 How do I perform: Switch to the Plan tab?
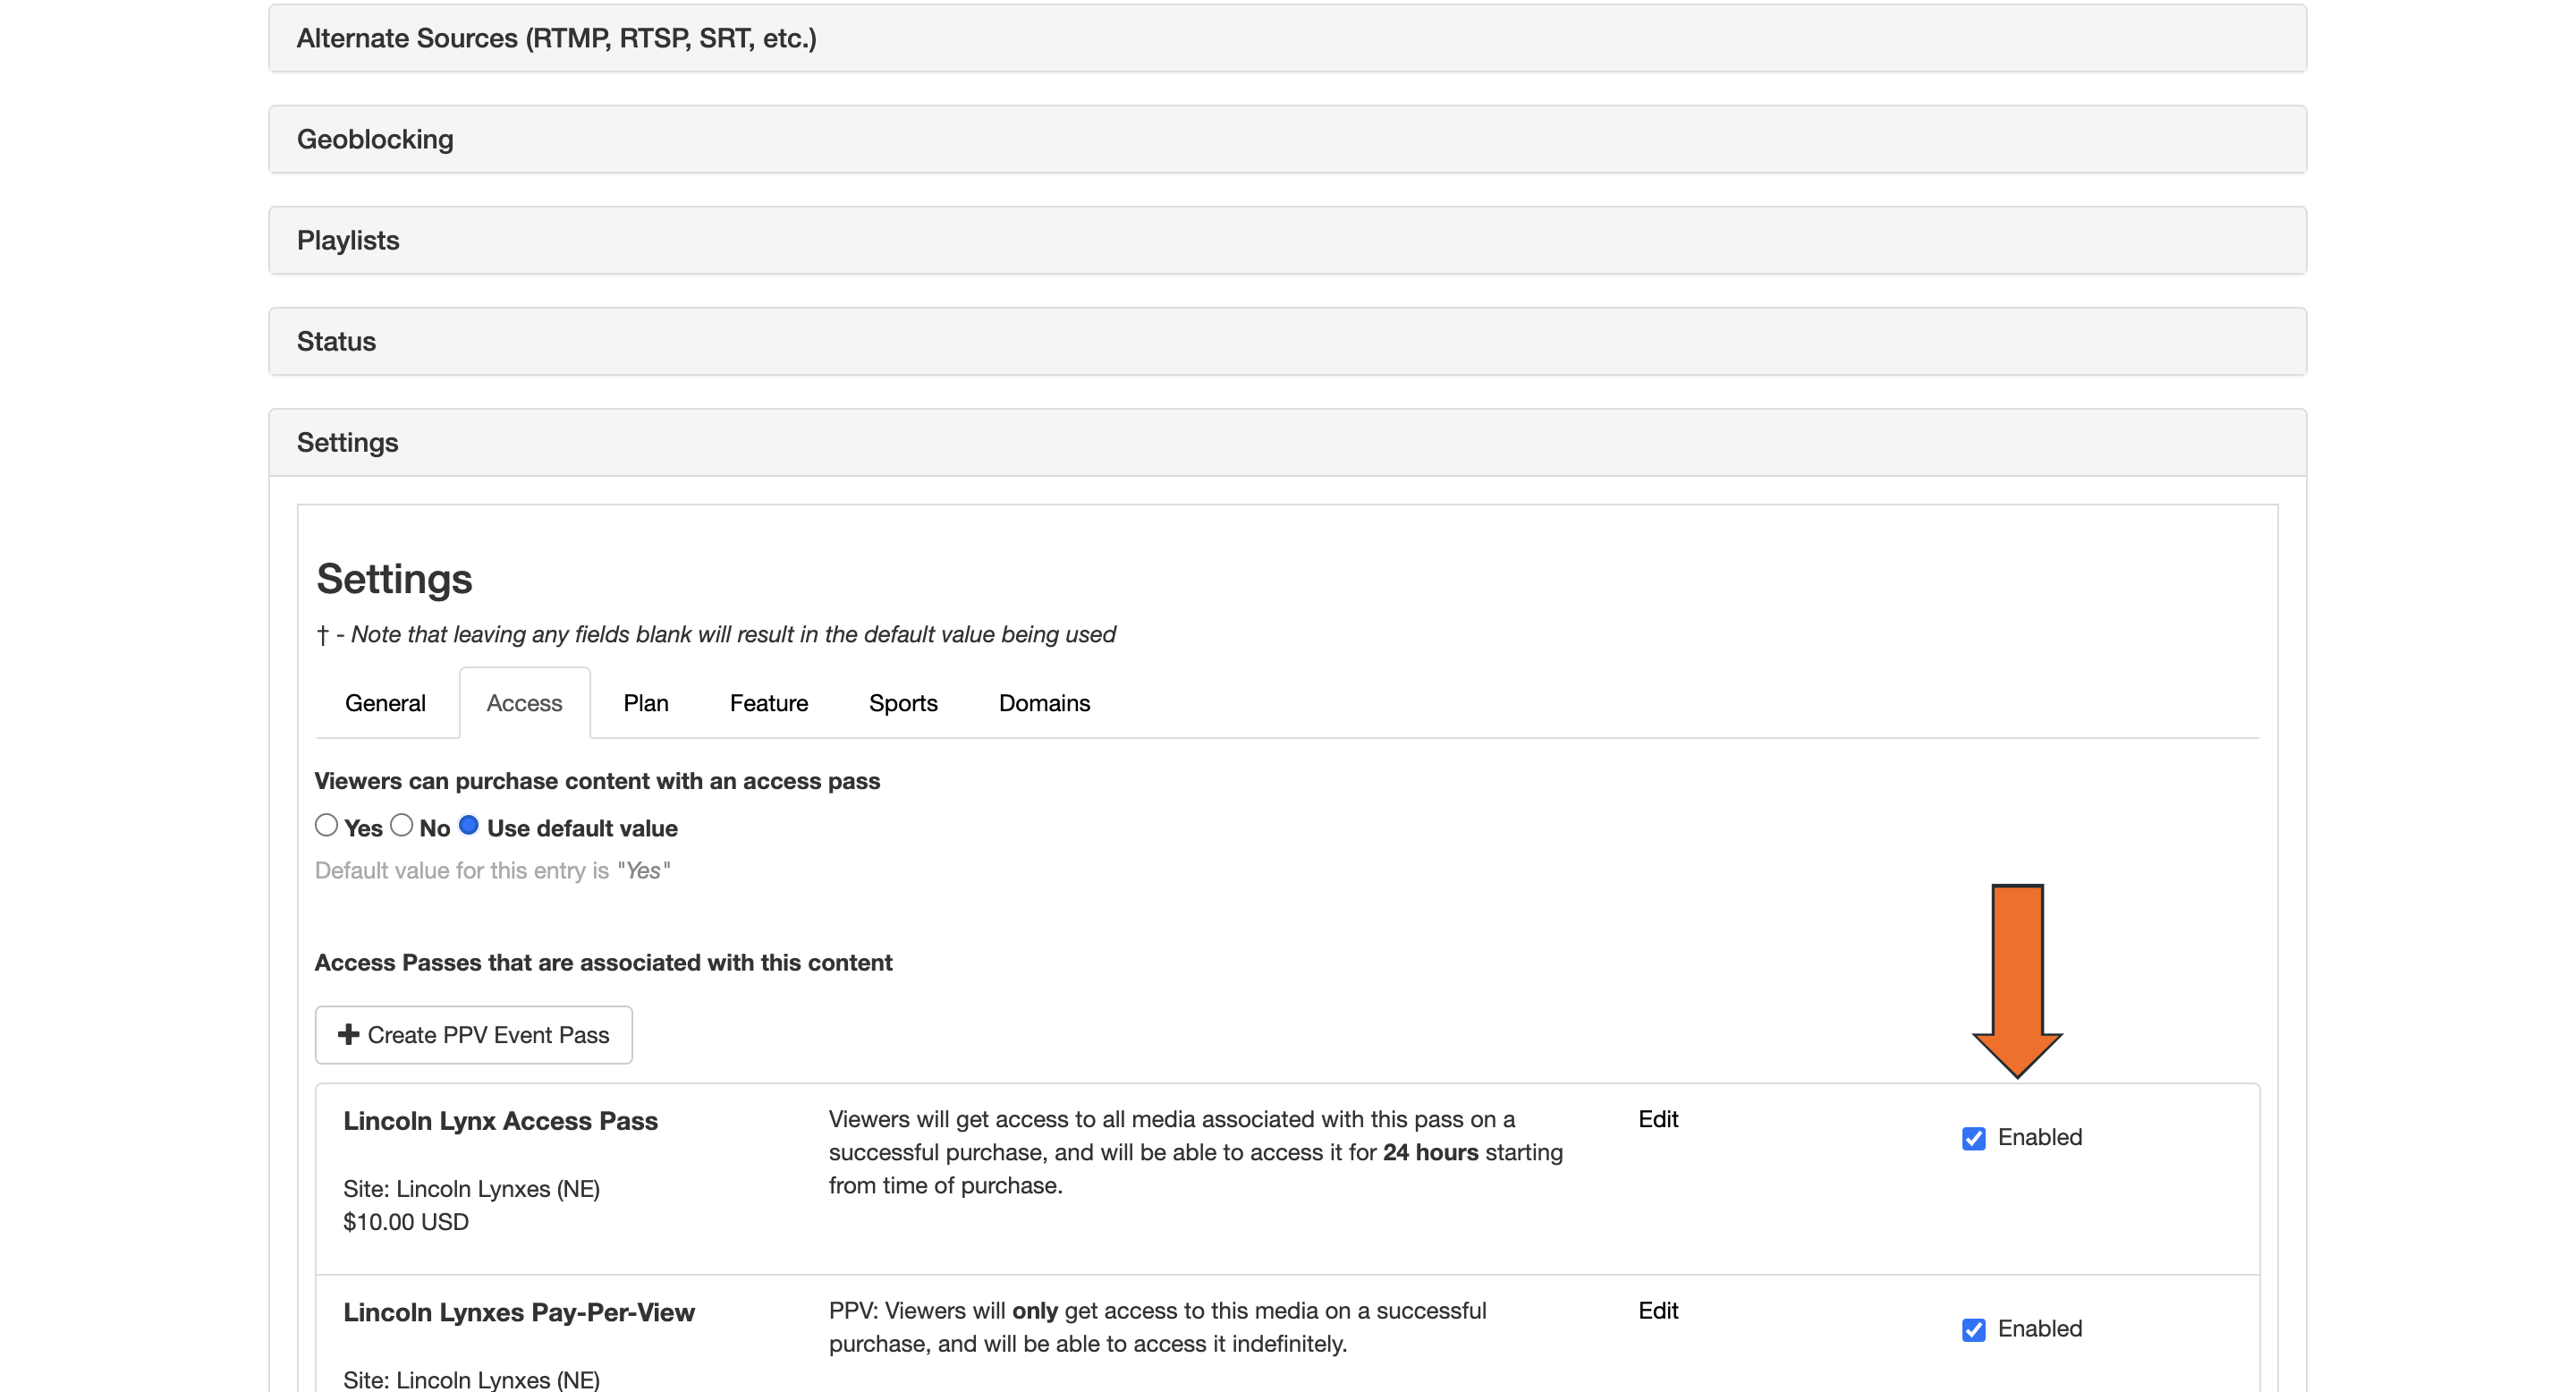click(646, 703)
